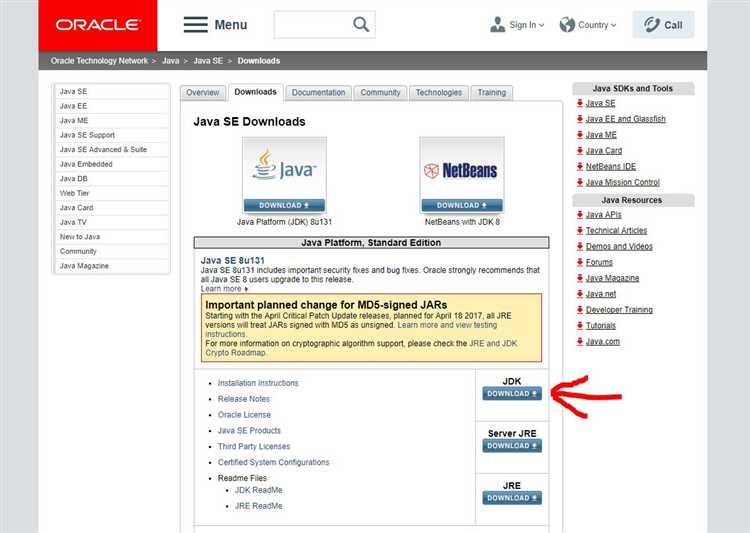This screenshot has width=750, height=533.
Task: Click the red arrow beside Forums
Action: [580, 262]
